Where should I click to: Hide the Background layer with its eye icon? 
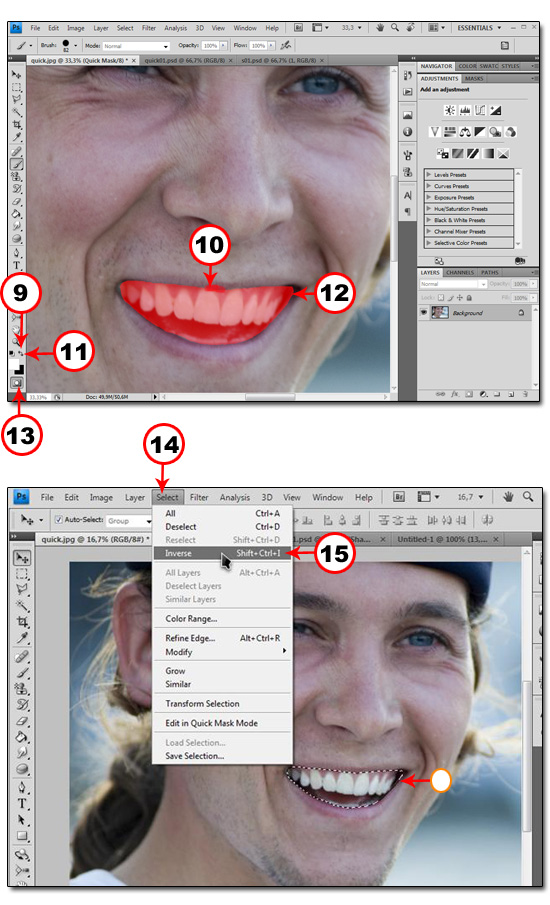424,312
